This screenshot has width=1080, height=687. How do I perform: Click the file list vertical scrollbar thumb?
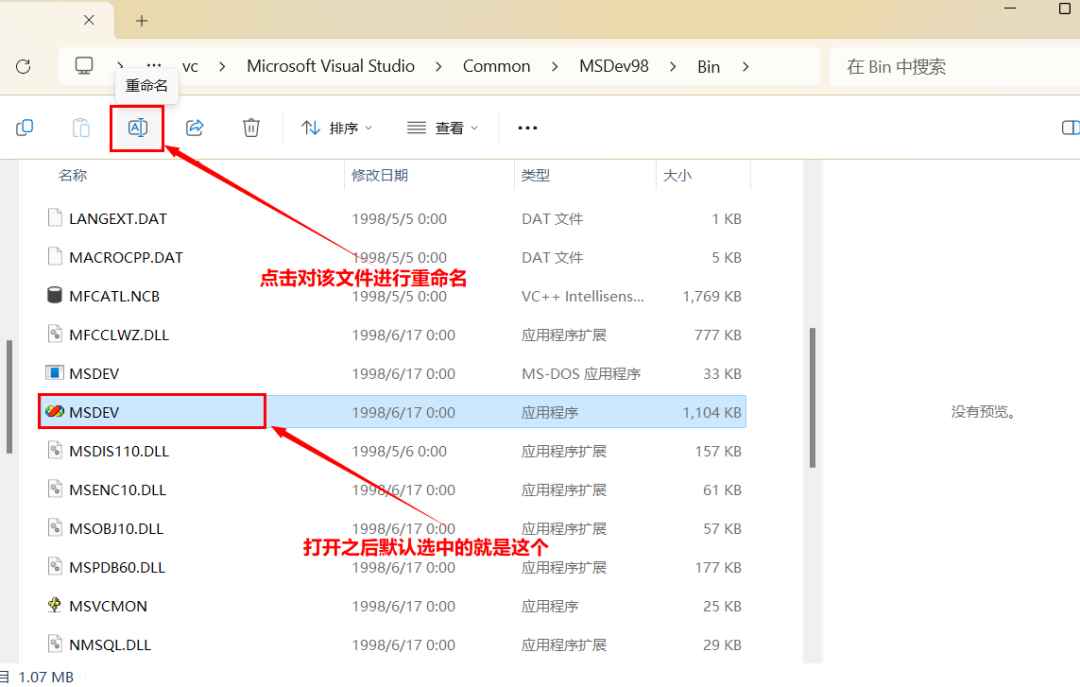tap(813, 398)
